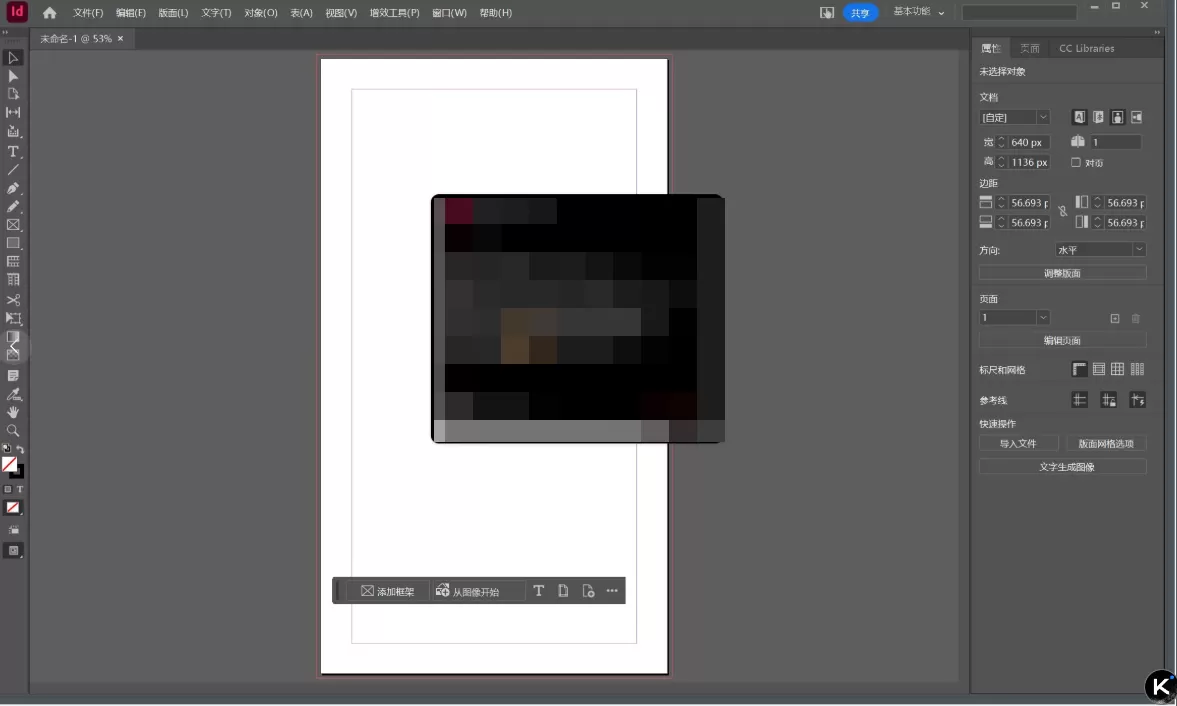Toggle the lock guides icon in 参考线 row

(x=1108, y=399)
